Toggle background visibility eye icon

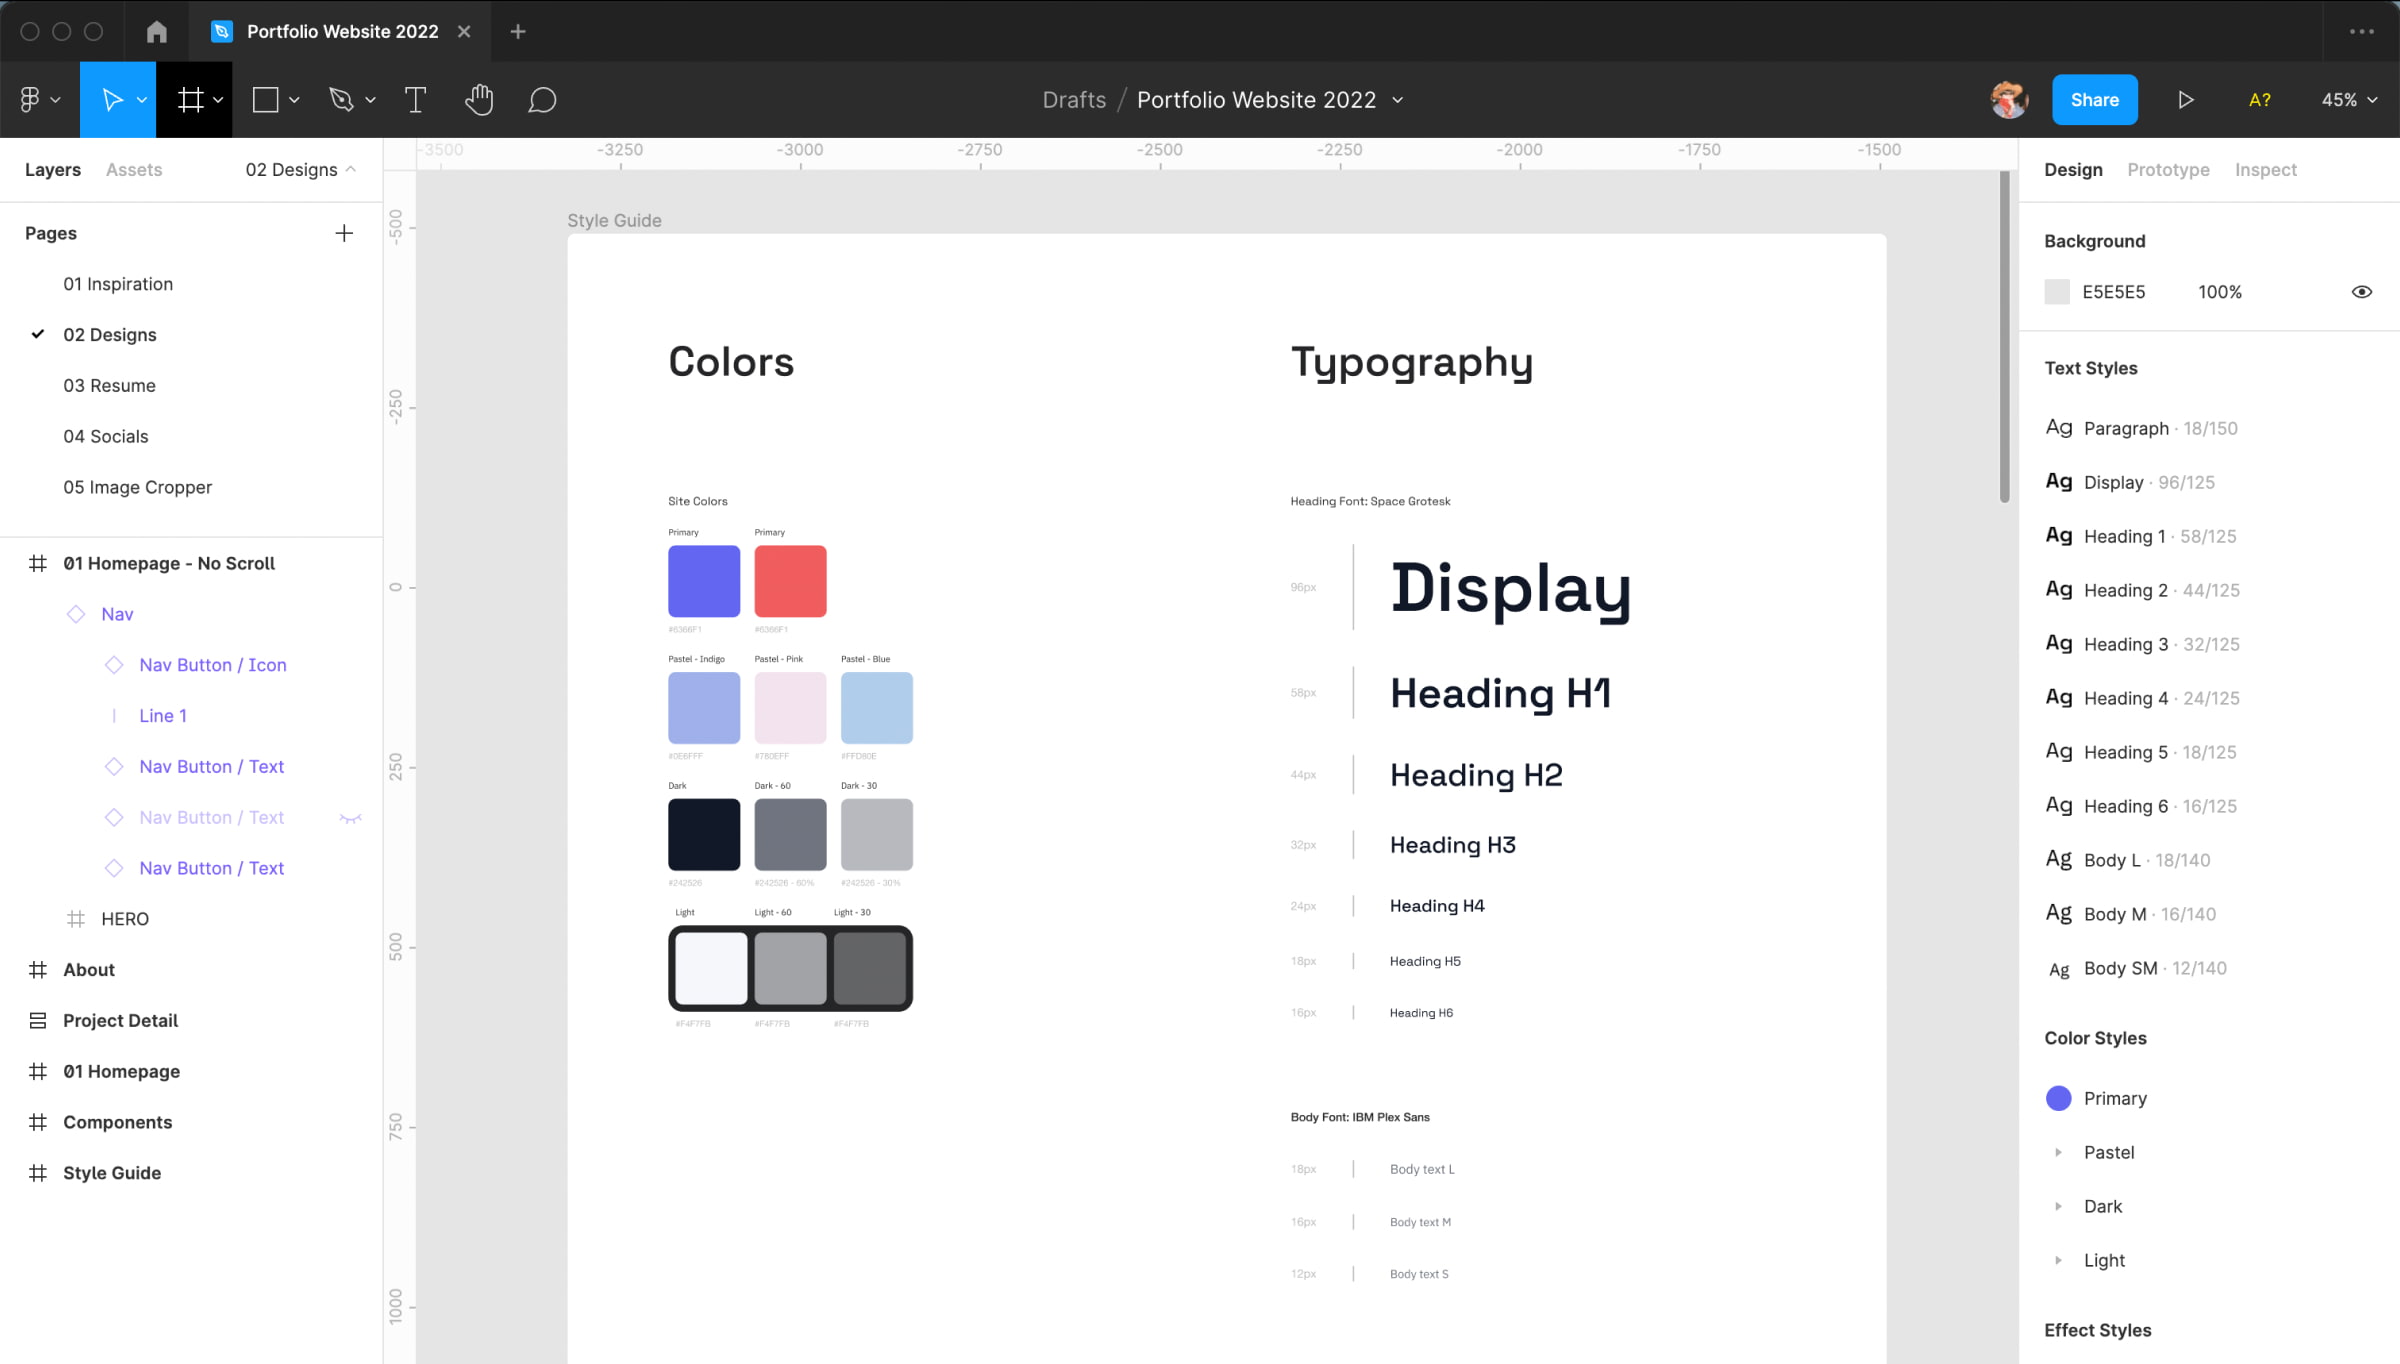[2361, 292]
